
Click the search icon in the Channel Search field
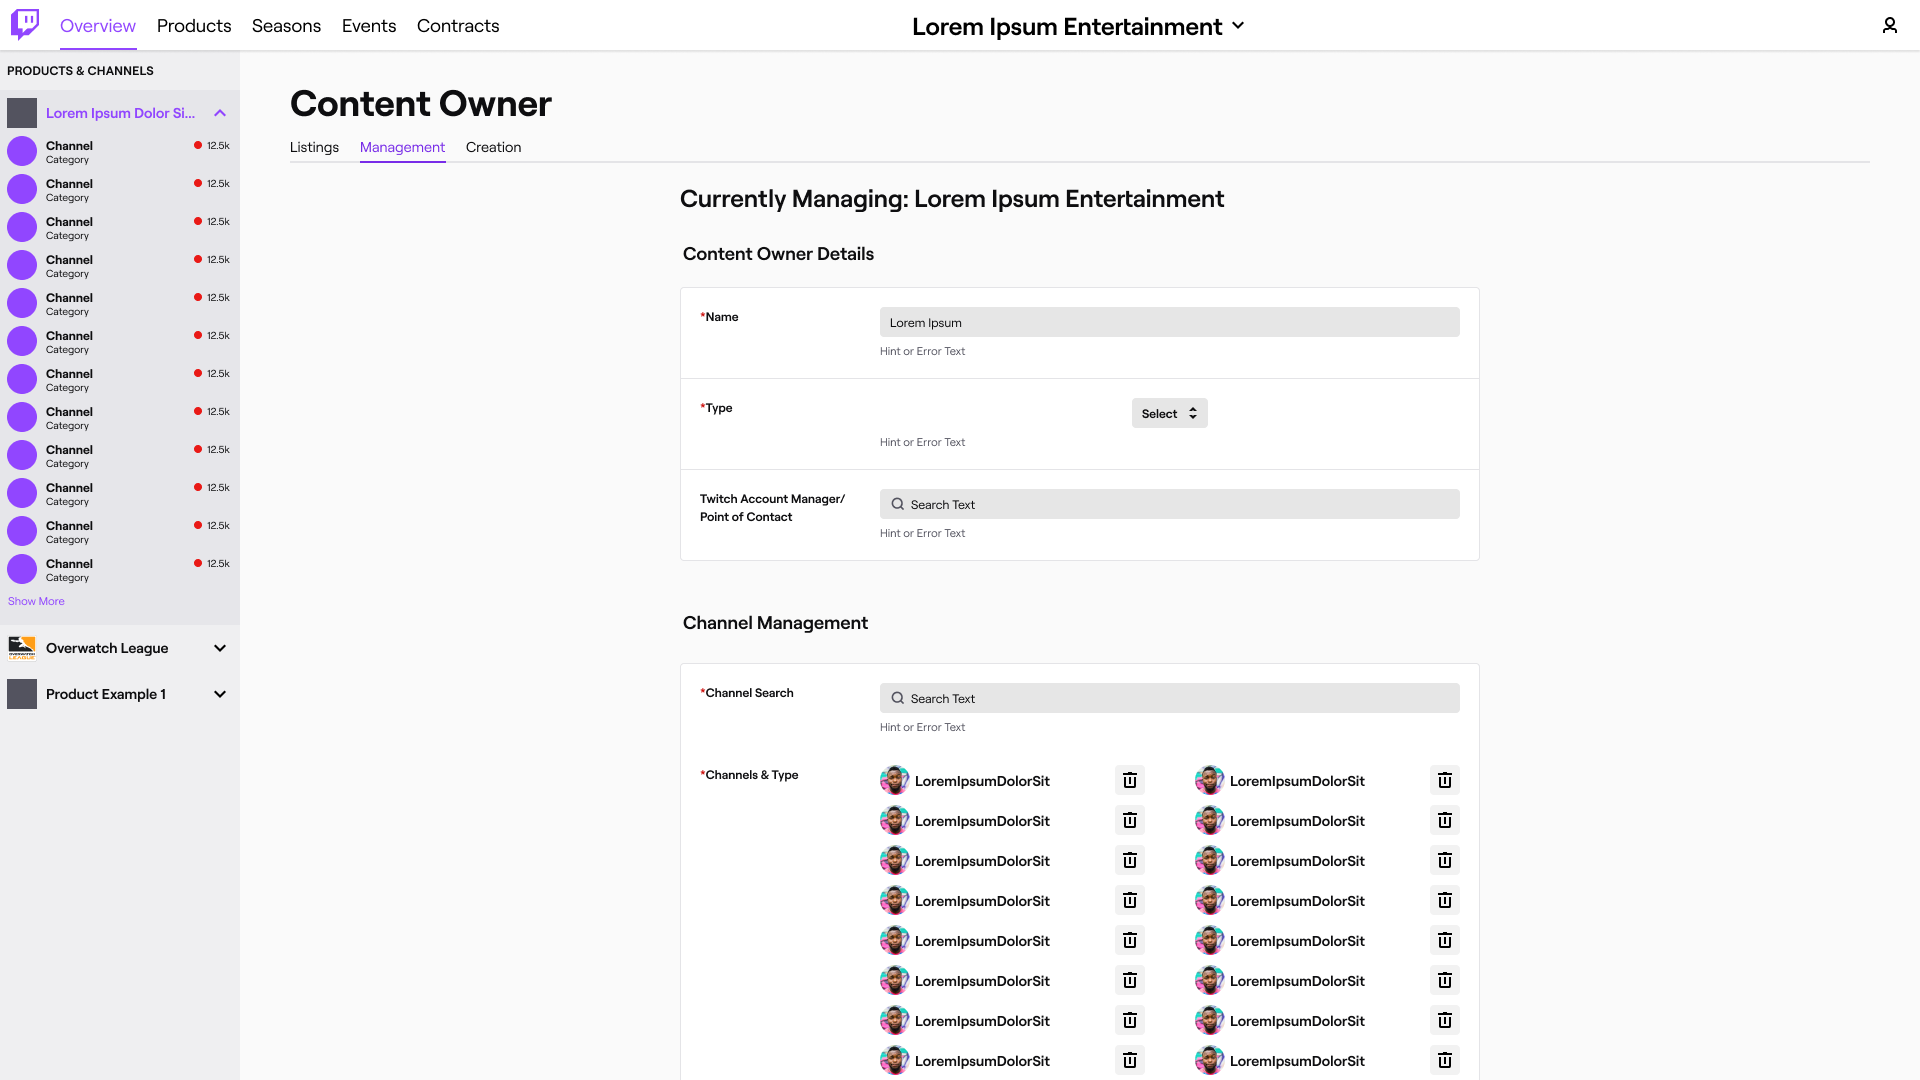(x=897, y=698)
